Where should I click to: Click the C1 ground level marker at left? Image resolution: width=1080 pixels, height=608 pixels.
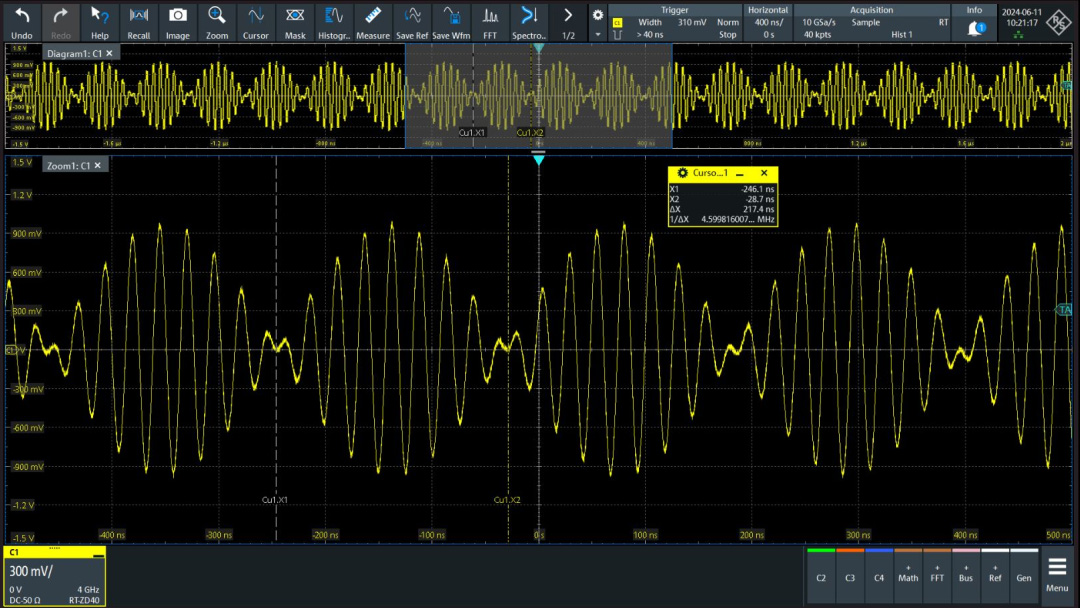pyautogui.click(x=10, y=350)
